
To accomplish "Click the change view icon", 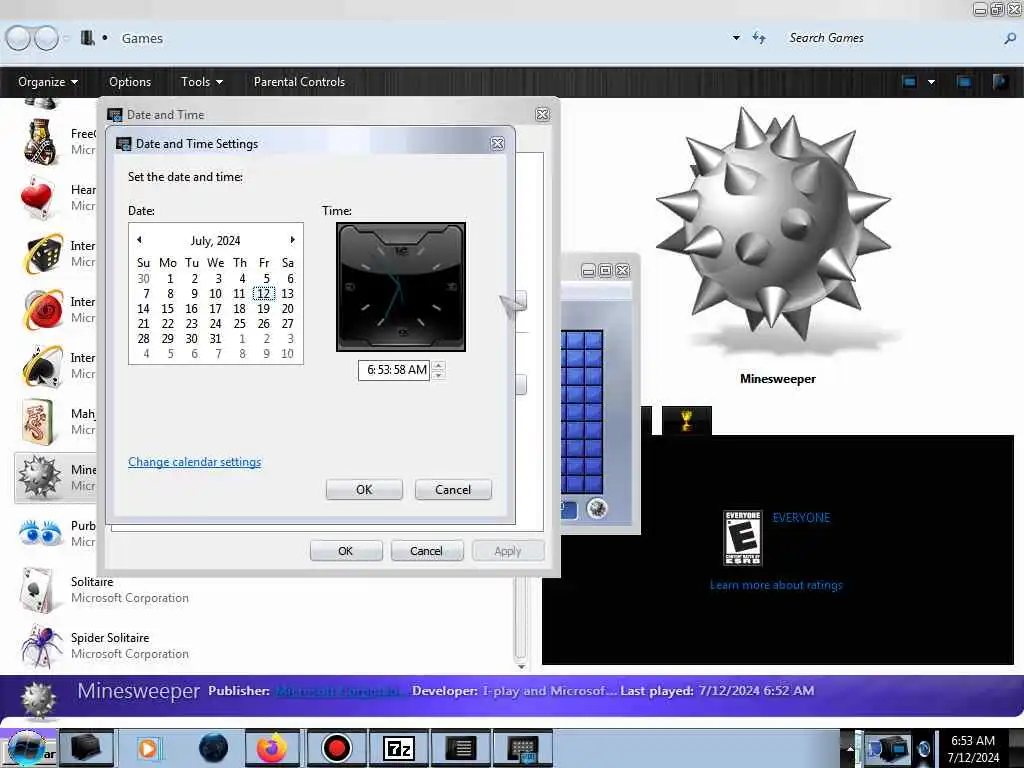I will 909,82.
